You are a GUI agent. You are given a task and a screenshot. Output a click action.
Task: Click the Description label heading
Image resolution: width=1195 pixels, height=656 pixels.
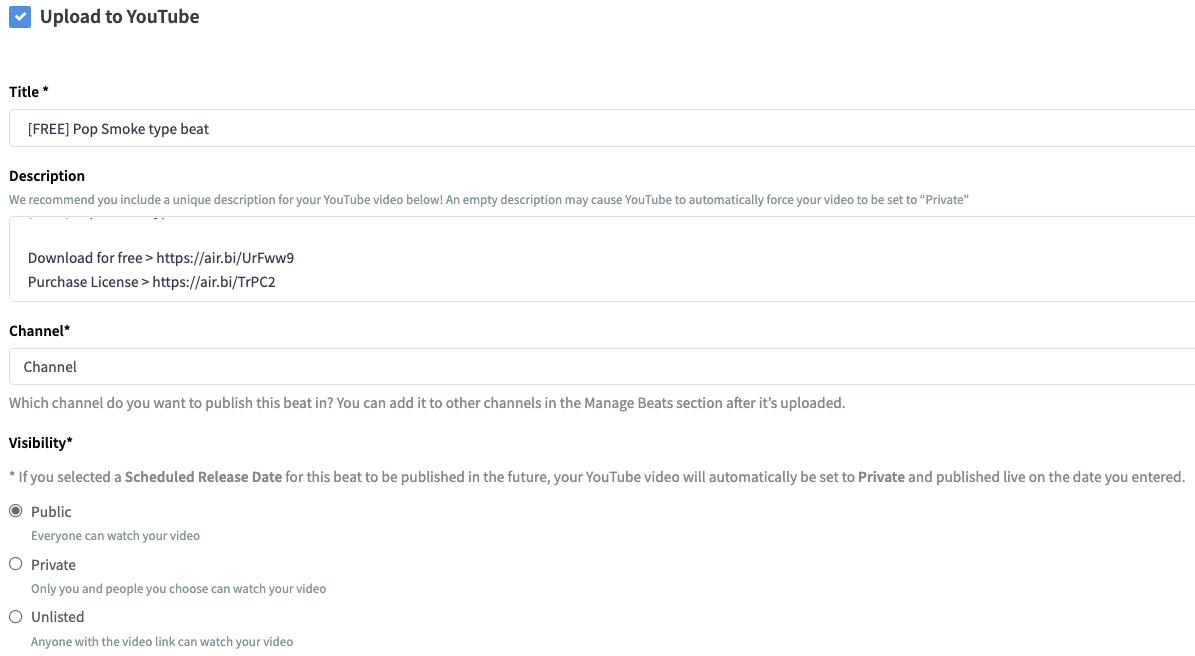[47, 176]
